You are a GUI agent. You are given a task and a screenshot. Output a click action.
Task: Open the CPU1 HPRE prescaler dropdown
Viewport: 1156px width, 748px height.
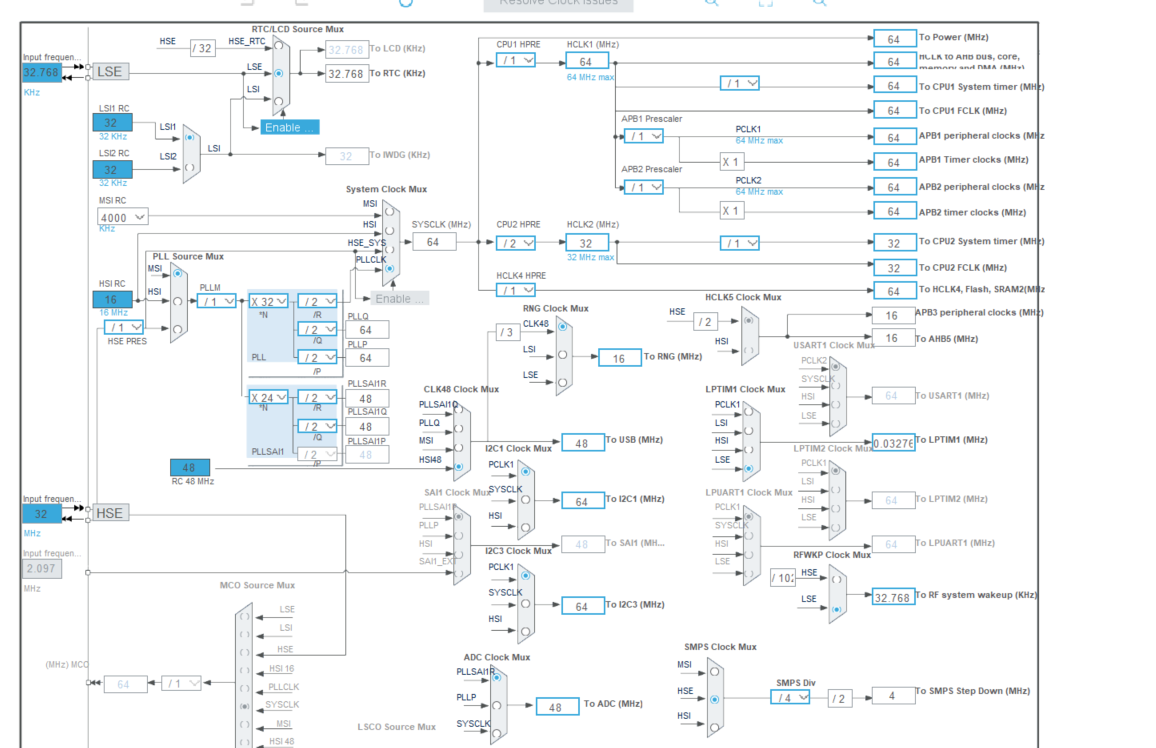(x=516, y=59)
